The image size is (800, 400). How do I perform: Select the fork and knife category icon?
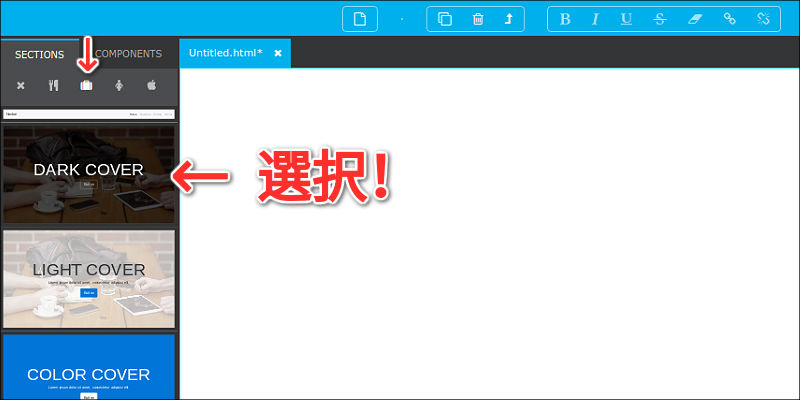(x=54, y=86)
